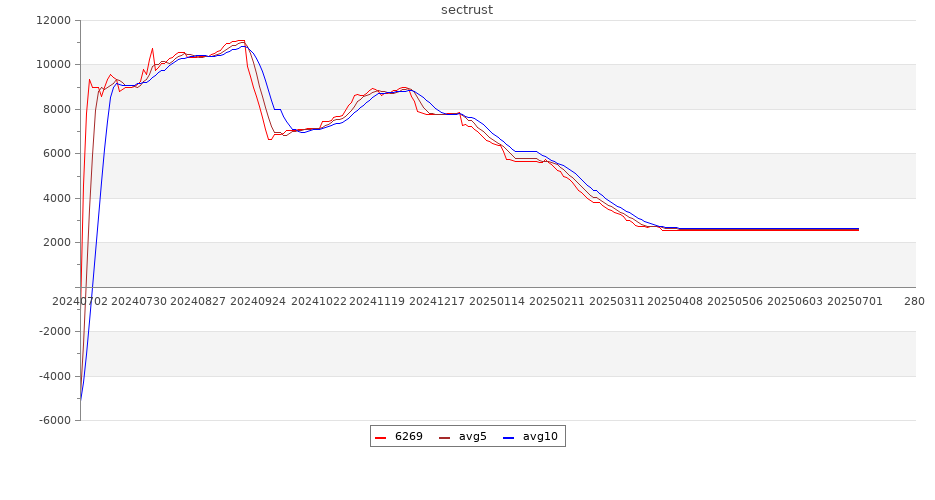Click the 20250311 x-axis date label
935x500 pixels.
(x=616, y=301)
